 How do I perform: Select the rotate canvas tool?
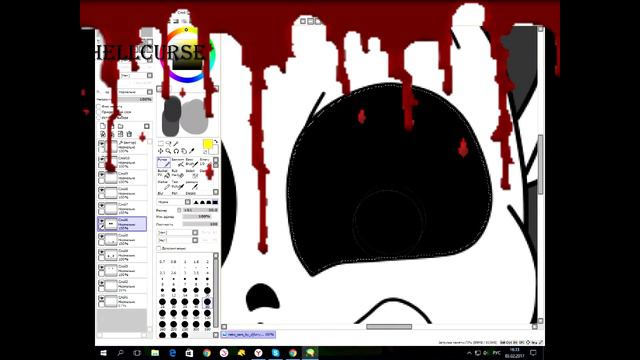point(176,151)
